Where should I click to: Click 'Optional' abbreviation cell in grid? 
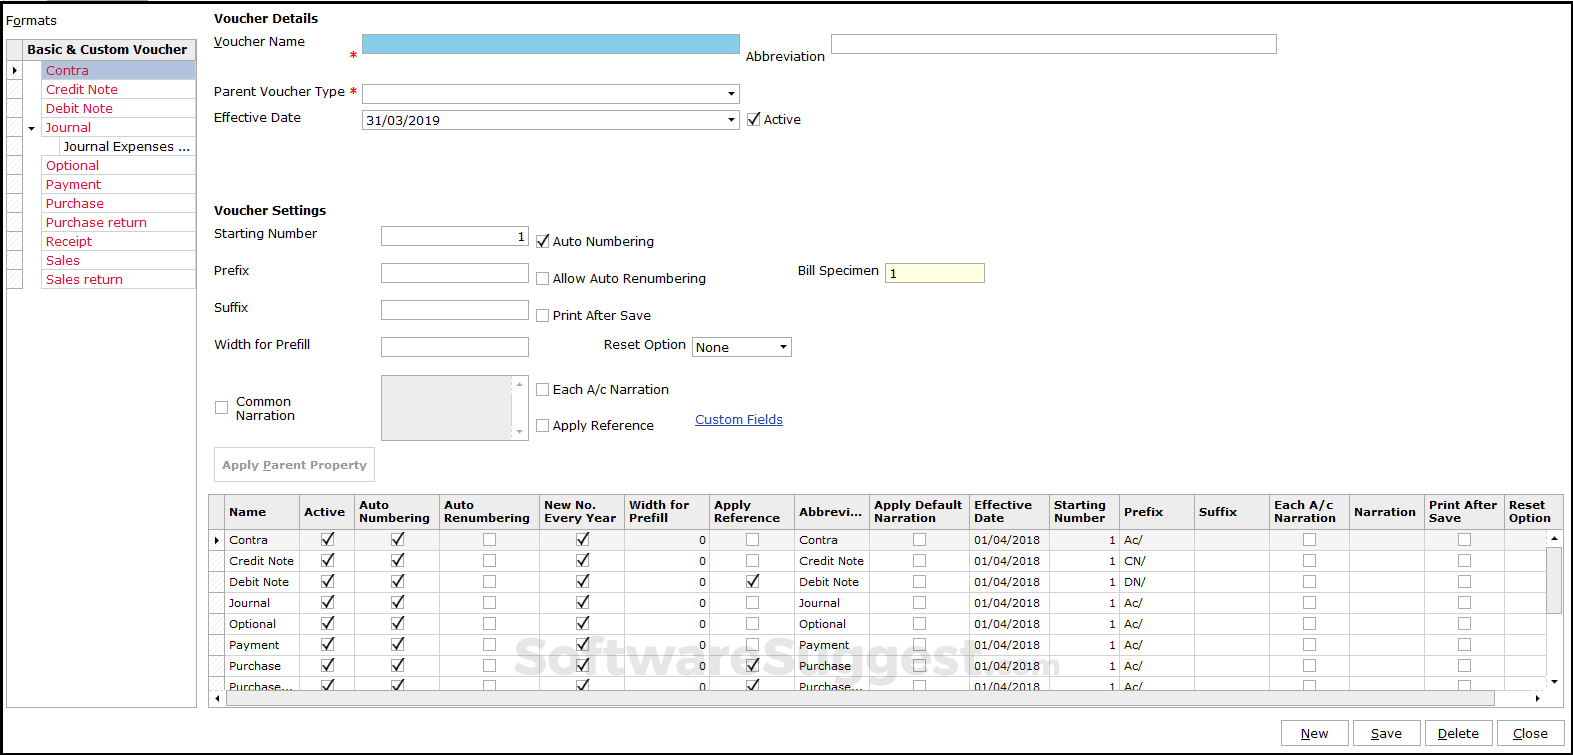coord(832,624)
